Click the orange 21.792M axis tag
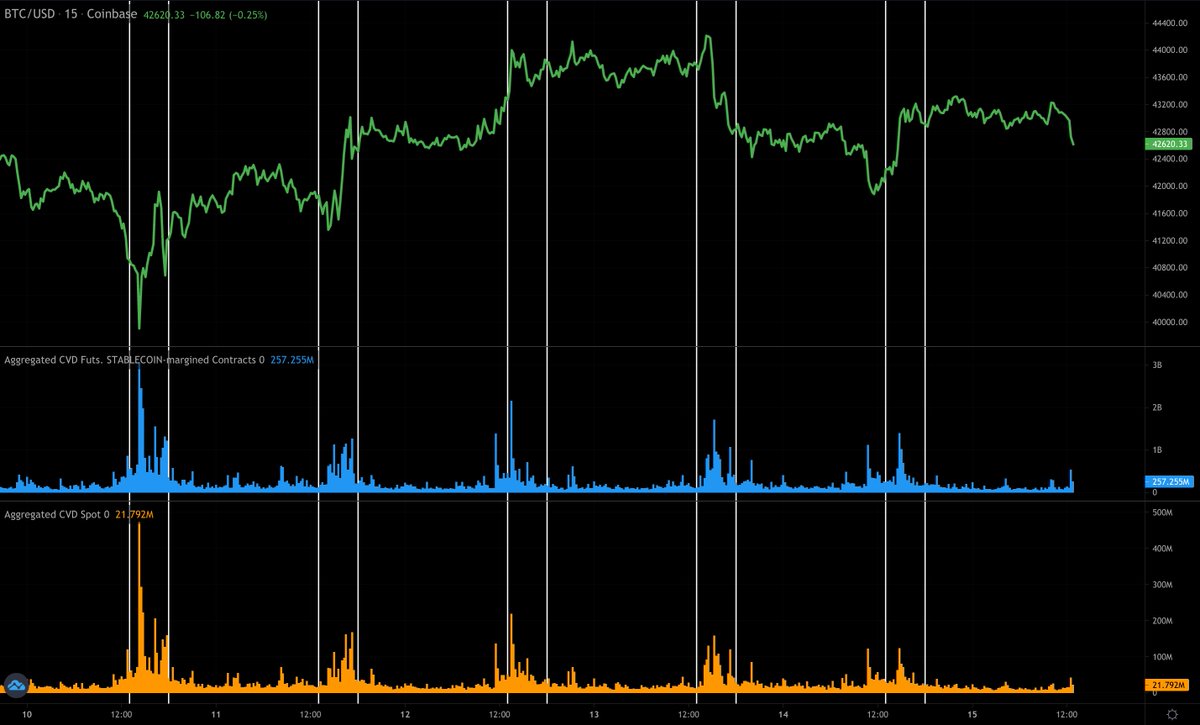 coord(1168,685)
